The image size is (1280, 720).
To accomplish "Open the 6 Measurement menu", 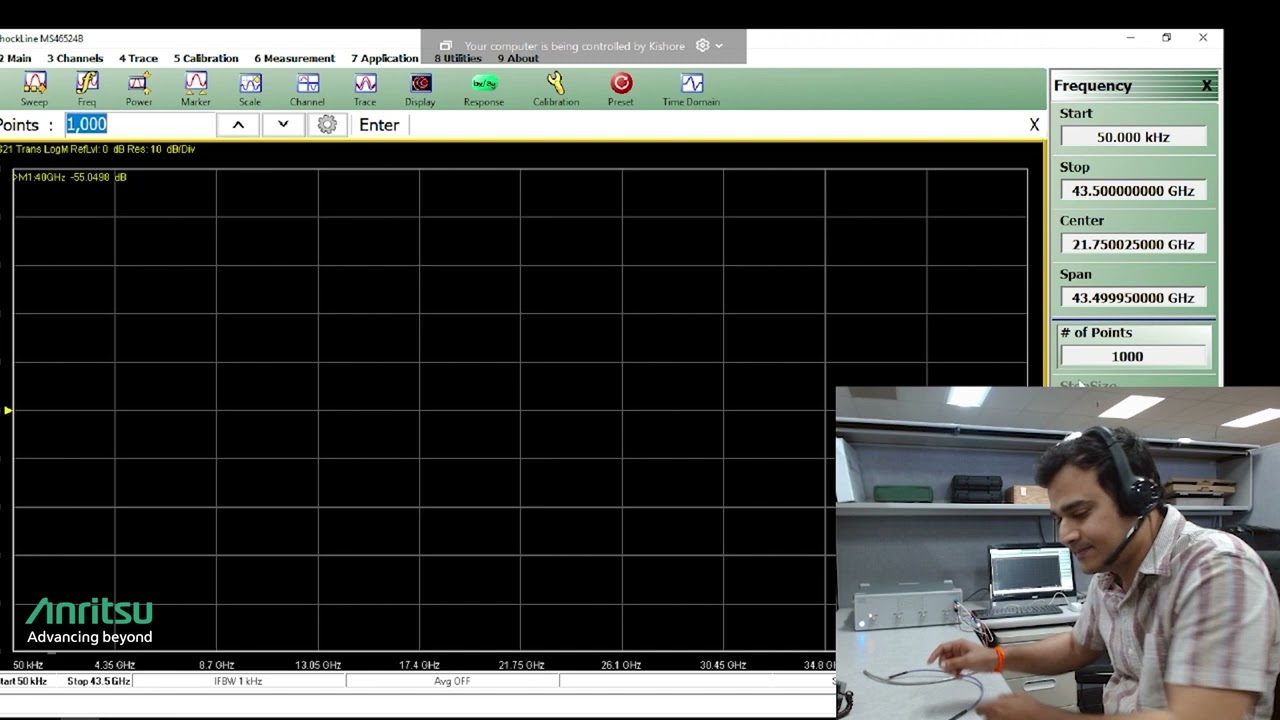I will (294, 58).
